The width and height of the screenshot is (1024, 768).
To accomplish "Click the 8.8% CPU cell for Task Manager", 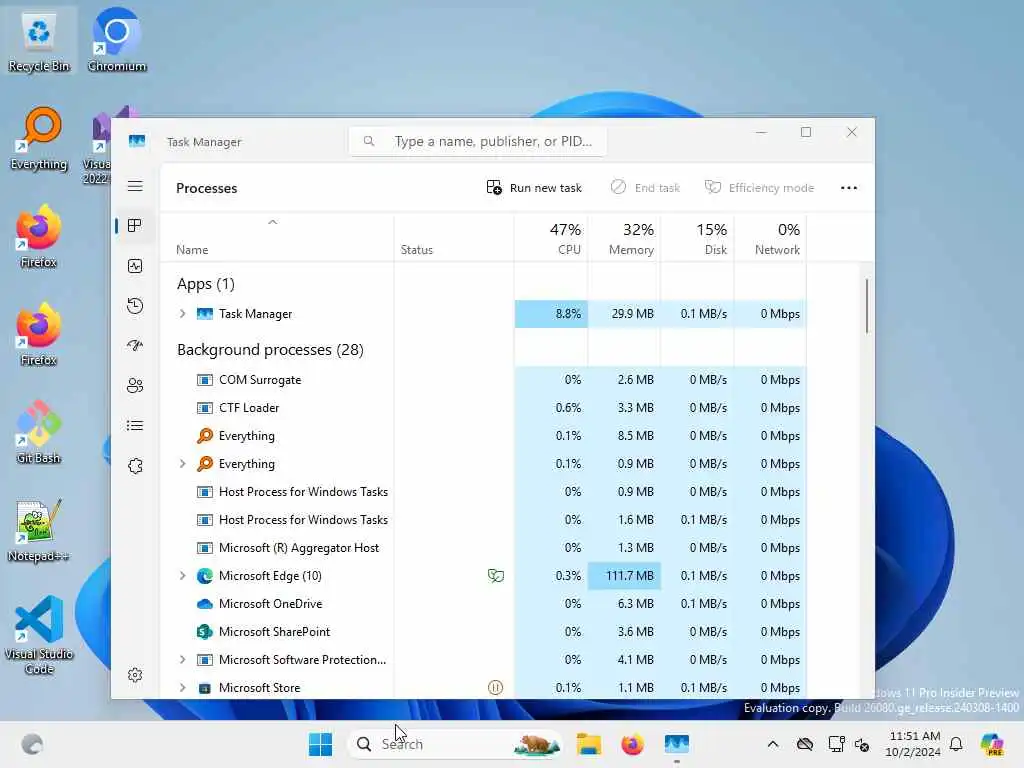I will (551, 313).
